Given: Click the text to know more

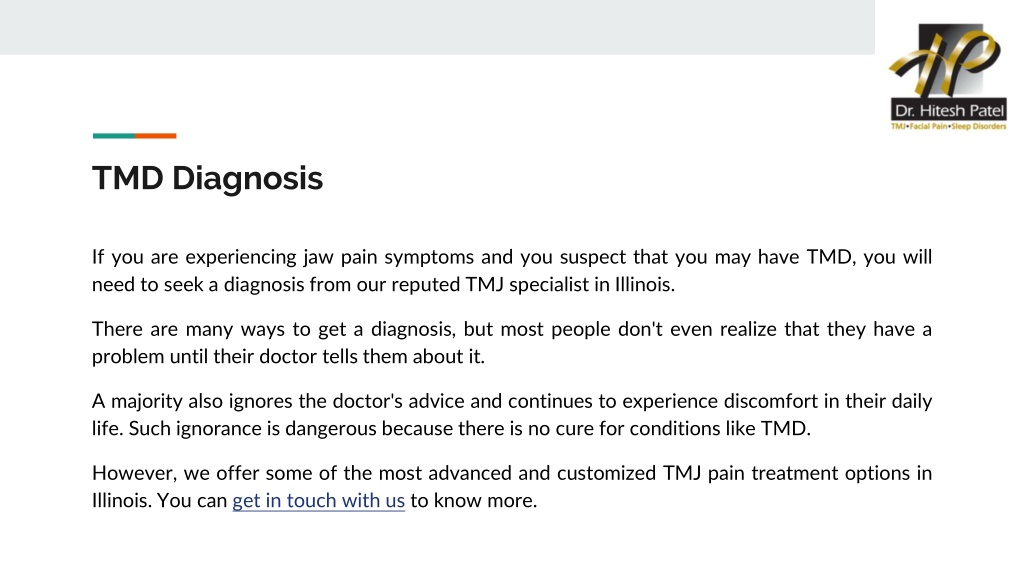Looking at the screenshot, I should coord(473,500).
